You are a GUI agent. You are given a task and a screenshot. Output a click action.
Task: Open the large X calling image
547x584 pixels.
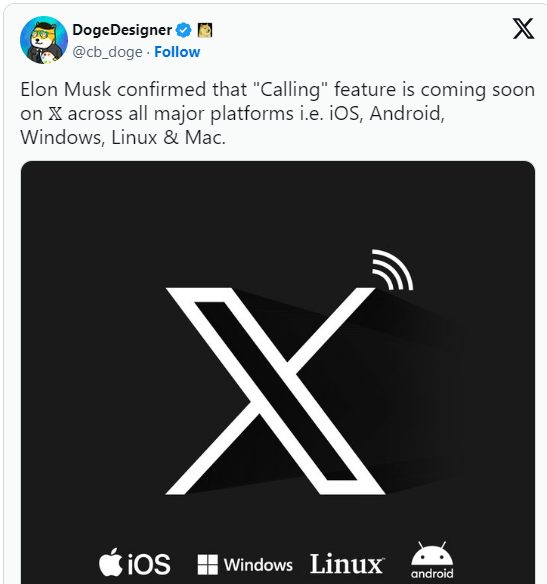(278, 372)
